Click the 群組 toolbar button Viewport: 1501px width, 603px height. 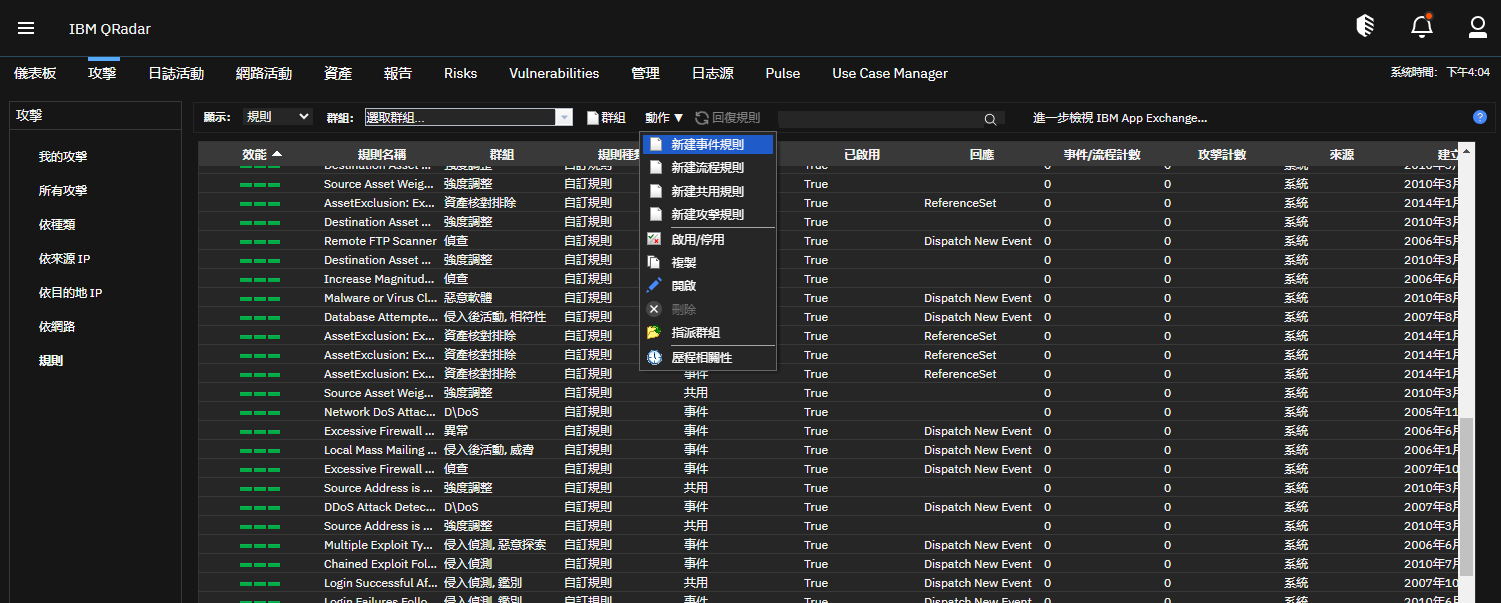pyautogui.click(x=606, y=118)
